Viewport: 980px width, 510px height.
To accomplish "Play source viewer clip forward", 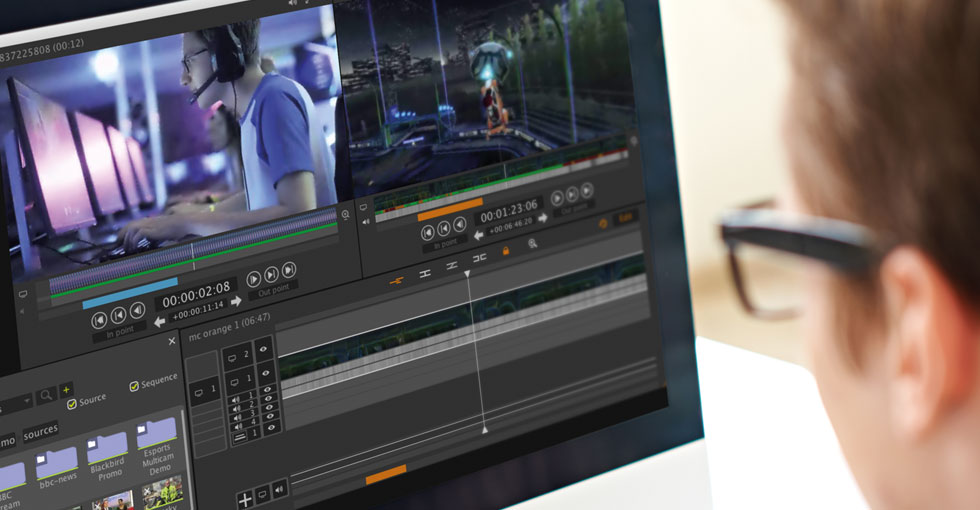I will click(x=254, y=279).
